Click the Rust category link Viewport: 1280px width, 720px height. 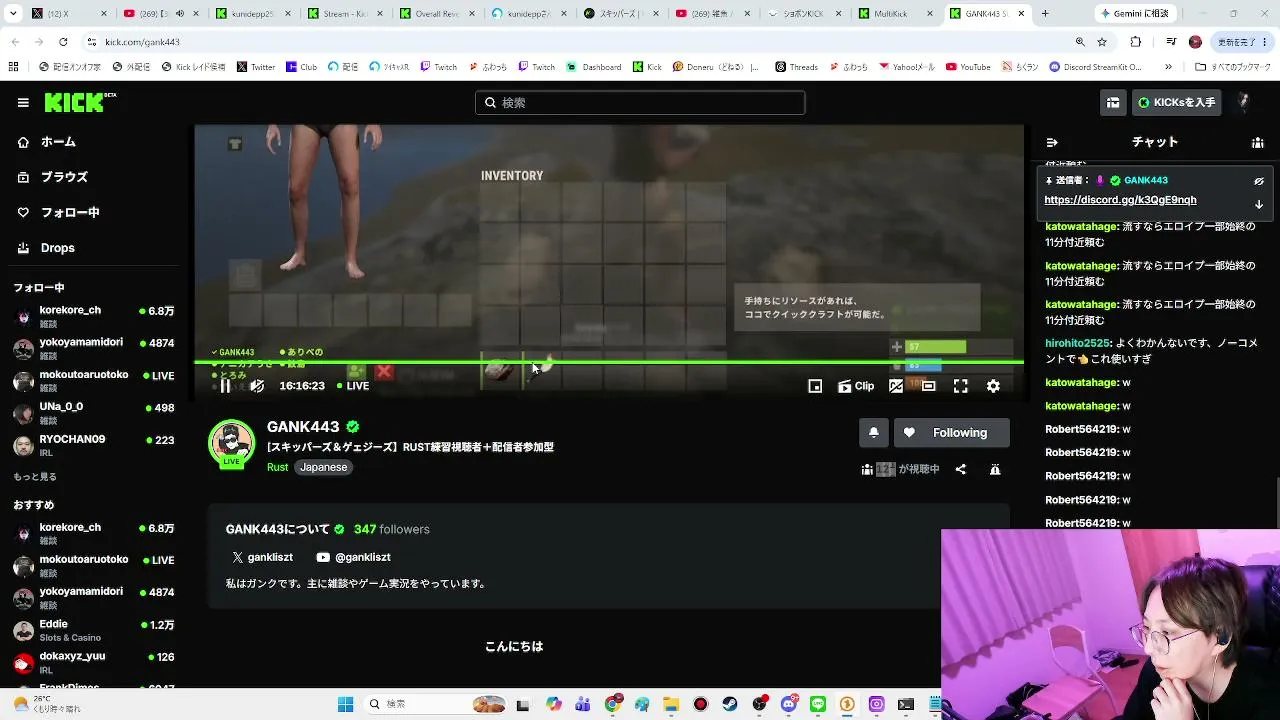tap(277, 467)
